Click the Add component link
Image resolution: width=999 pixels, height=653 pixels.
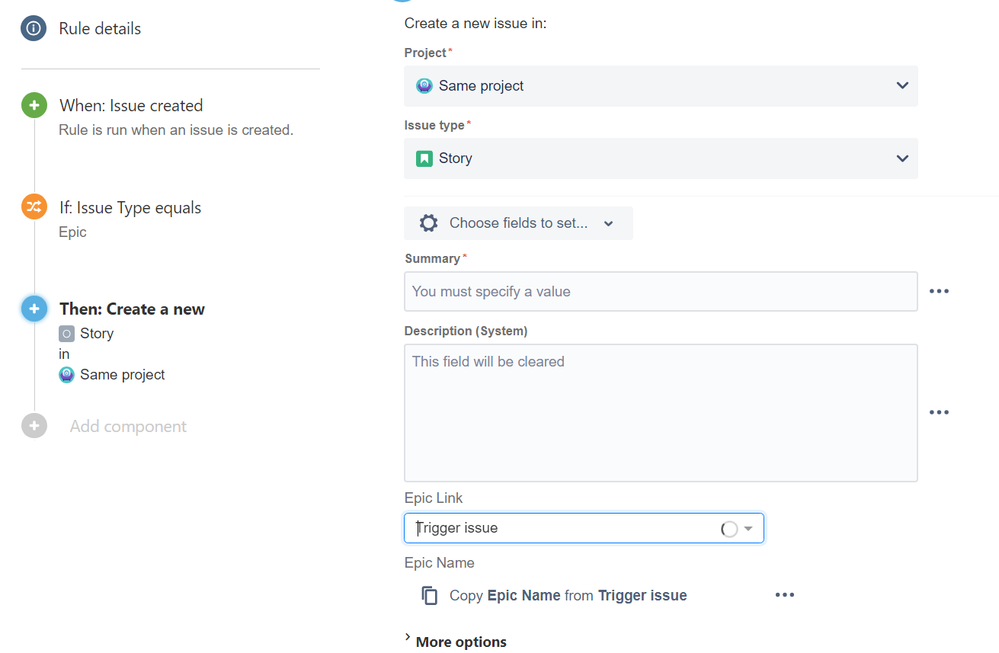click(x=128, y=426)
